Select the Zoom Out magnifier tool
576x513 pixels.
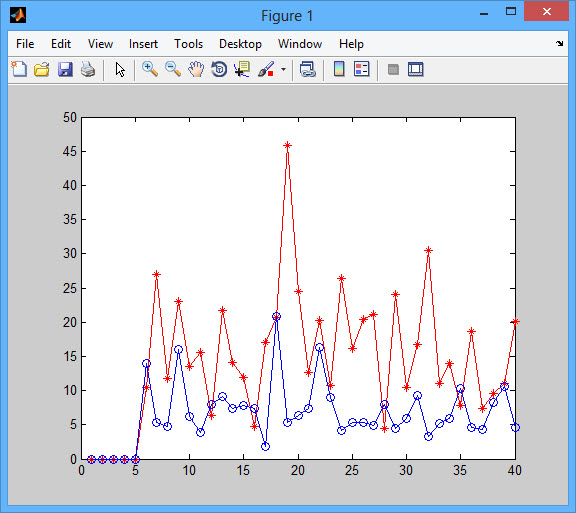point(173,69)
